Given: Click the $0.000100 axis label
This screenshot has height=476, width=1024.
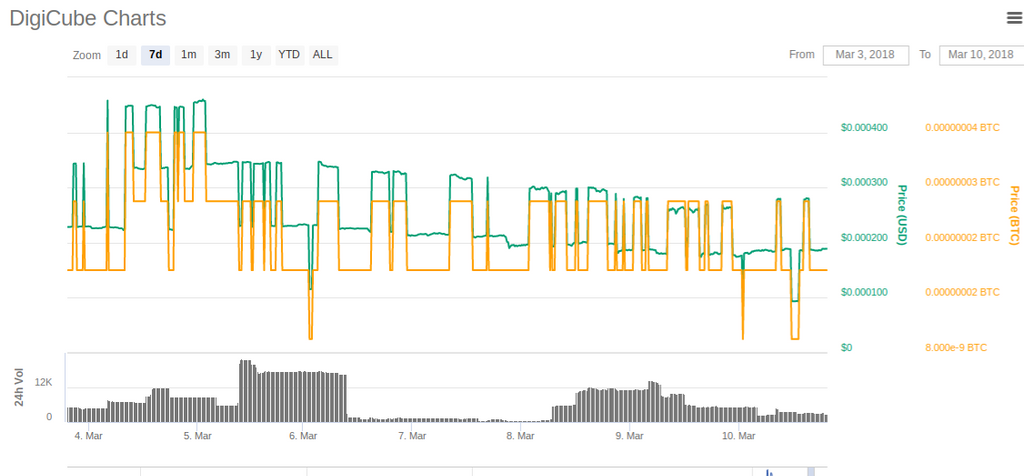Looking at the screenshot, I should 864,292.
